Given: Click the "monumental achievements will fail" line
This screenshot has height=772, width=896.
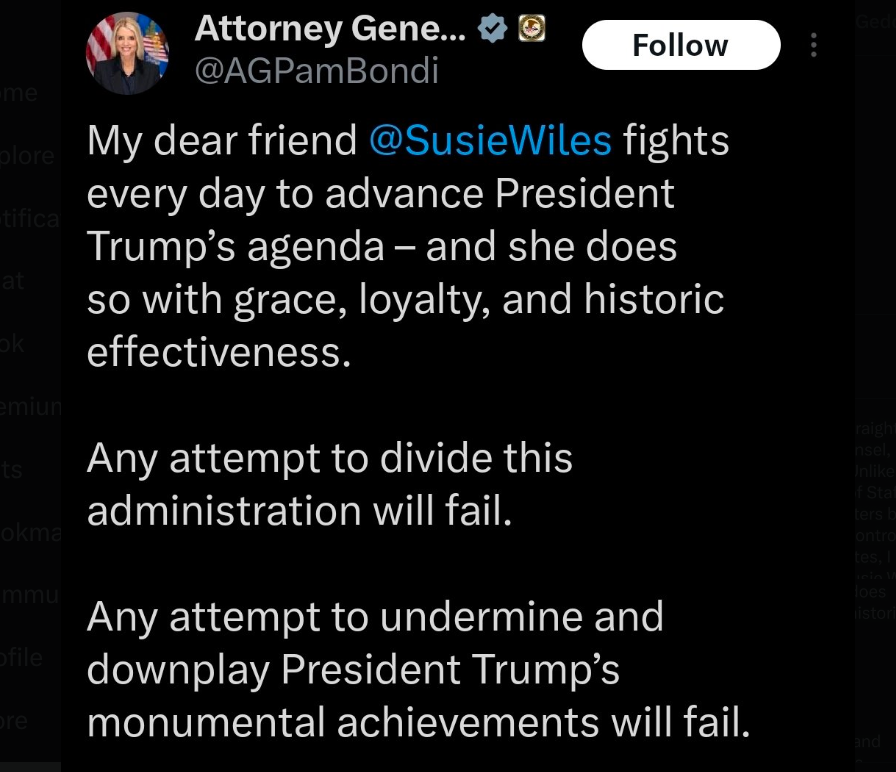Looking at the screenshot, I should click(418, 721).
